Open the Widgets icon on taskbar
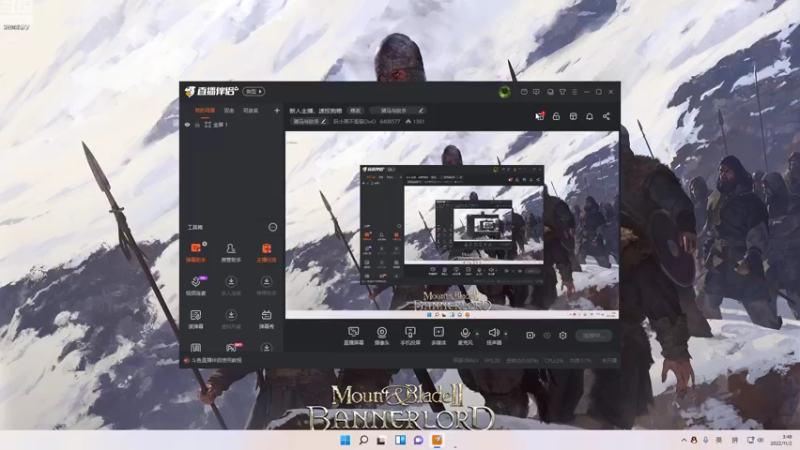This screenshot has width=800, height=450. (400, 440)
